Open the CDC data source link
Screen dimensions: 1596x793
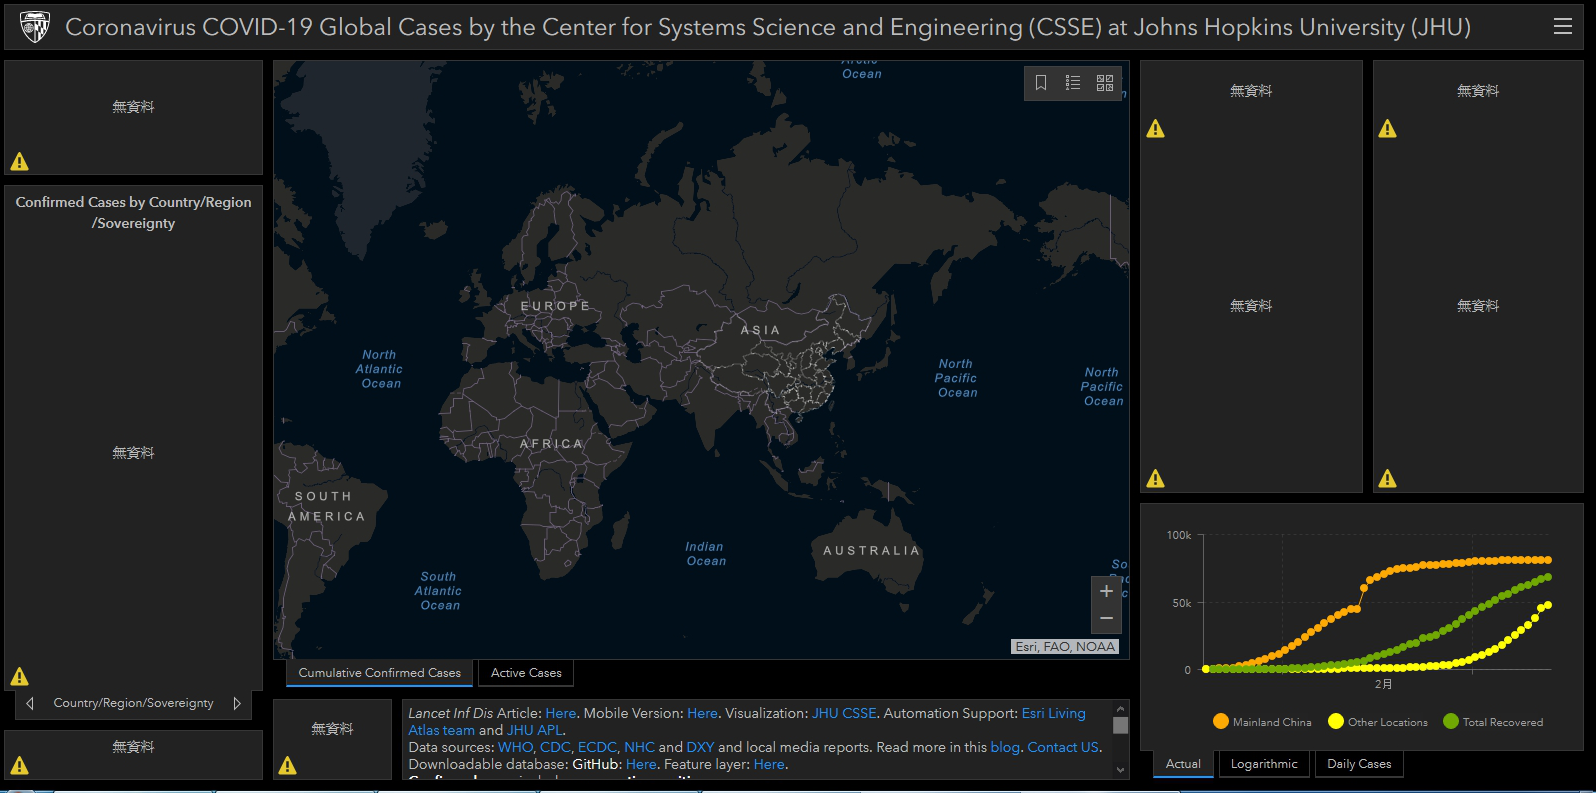(x=555, y=747)
